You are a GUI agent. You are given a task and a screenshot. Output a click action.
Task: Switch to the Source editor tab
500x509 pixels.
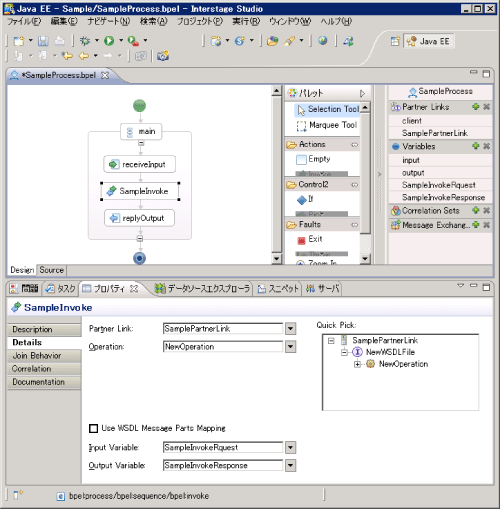[51, 270]
